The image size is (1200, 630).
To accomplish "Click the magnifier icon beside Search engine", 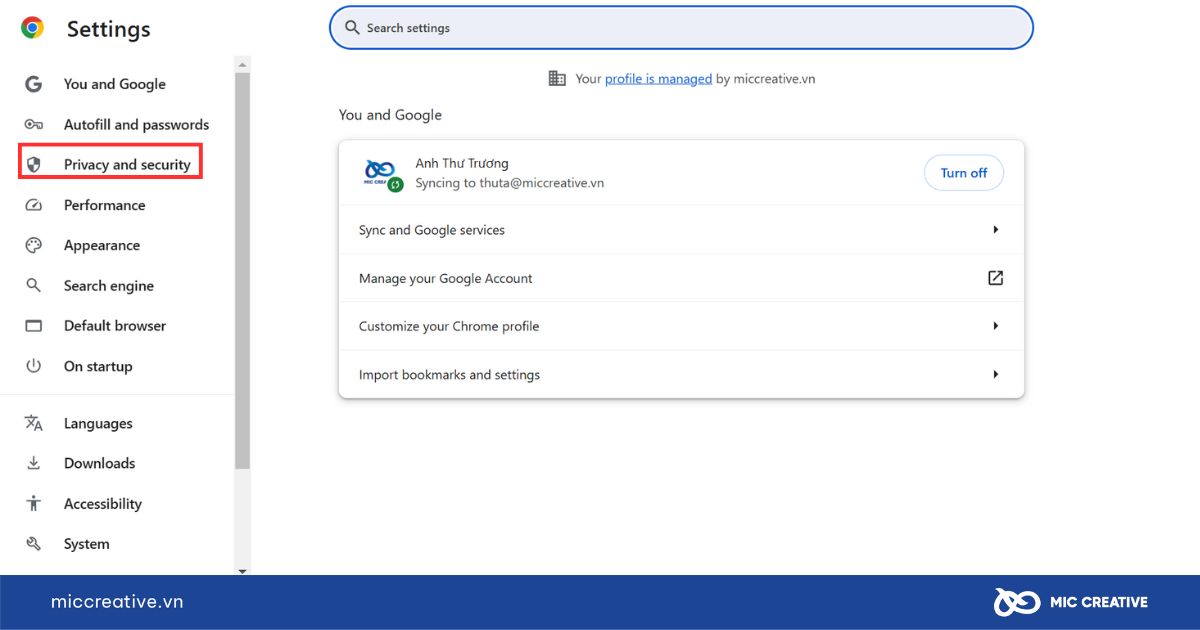I will pos(34,286).
